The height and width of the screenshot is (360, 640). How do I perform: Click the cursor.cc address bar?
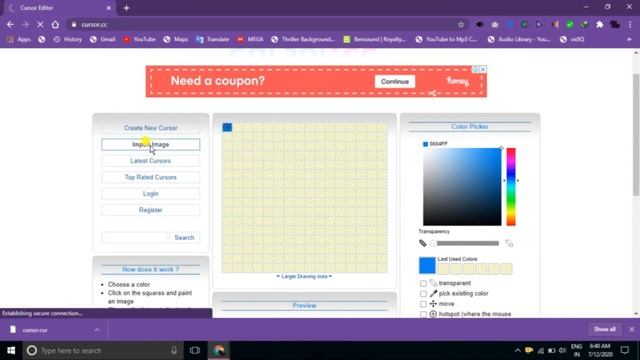coord(261,24)
